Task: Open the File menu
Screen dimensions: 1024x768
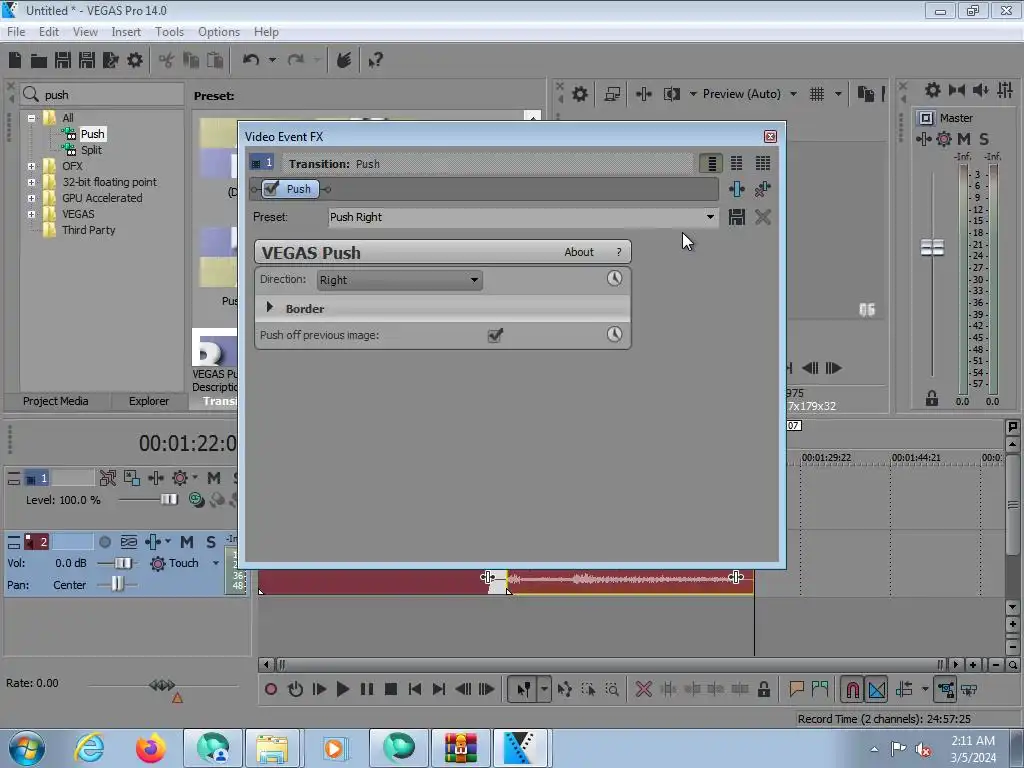Action: tap(16, 31)
